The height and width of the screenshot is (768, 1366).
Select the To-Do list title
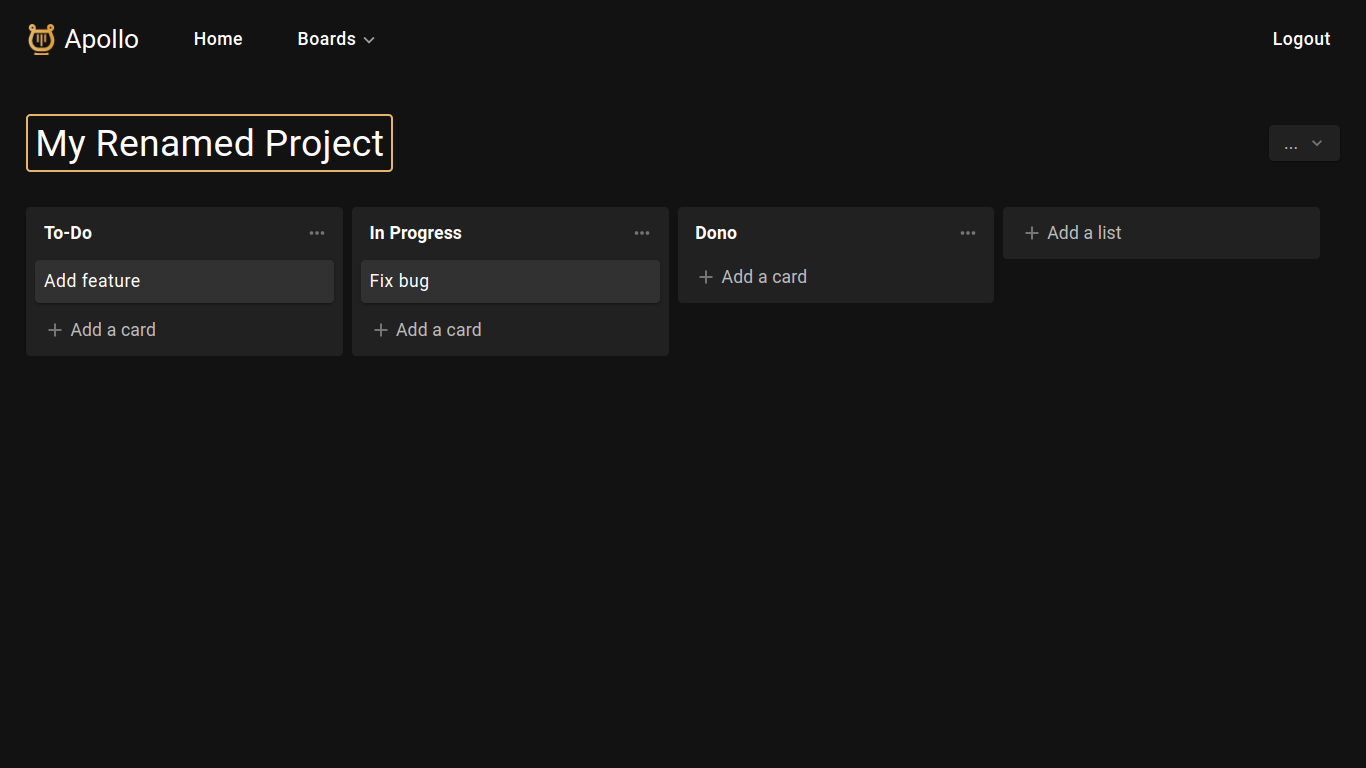68,233
